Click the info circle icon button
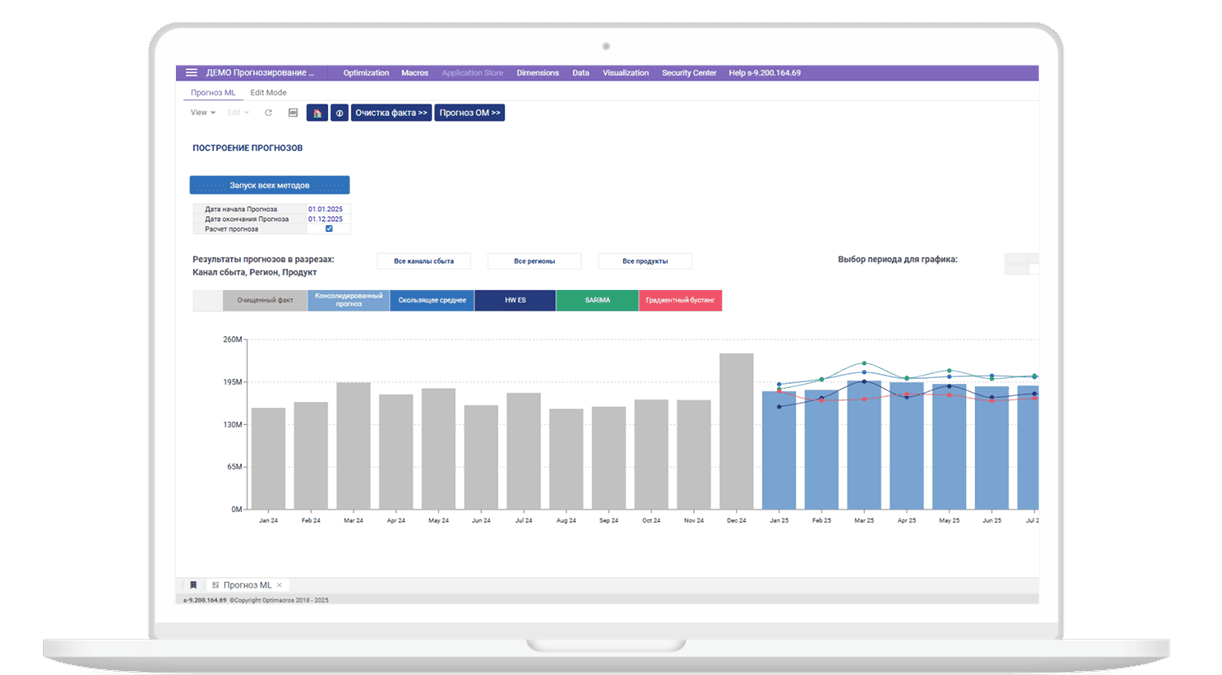The width and height of the screenshot is (1222, 675). 339,113
